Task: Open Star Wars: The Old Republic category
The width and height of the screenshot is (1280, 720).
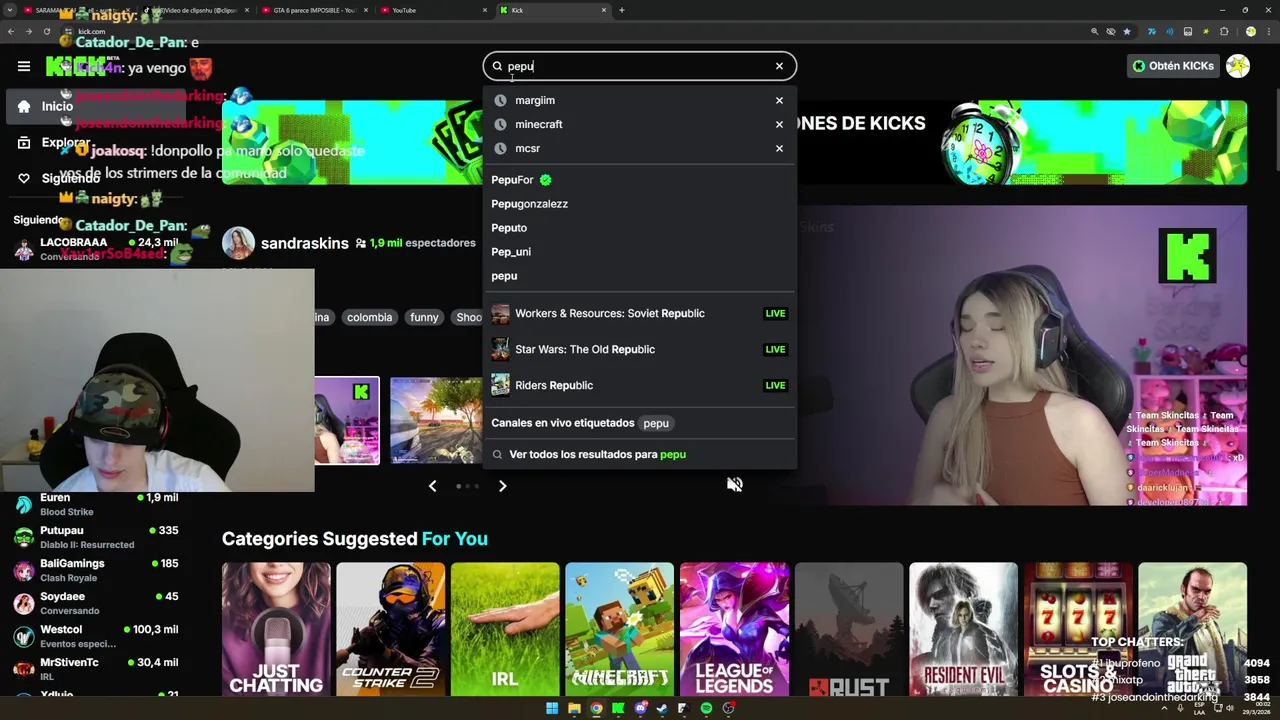Action: (640, 349)
